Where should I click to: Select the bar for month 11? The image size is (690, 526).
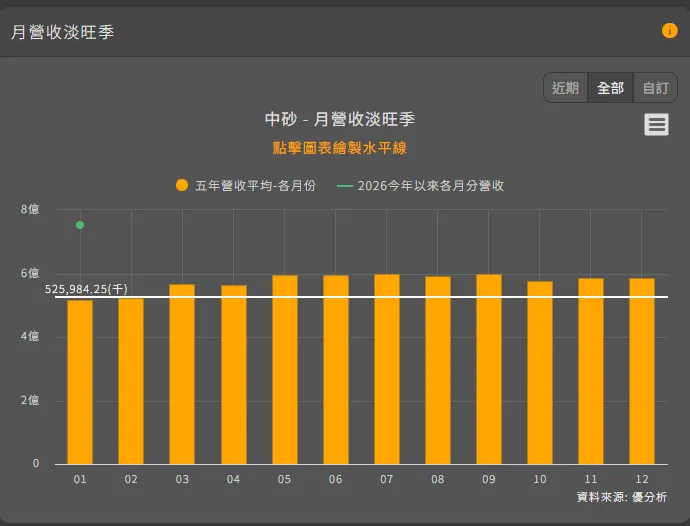591,371
